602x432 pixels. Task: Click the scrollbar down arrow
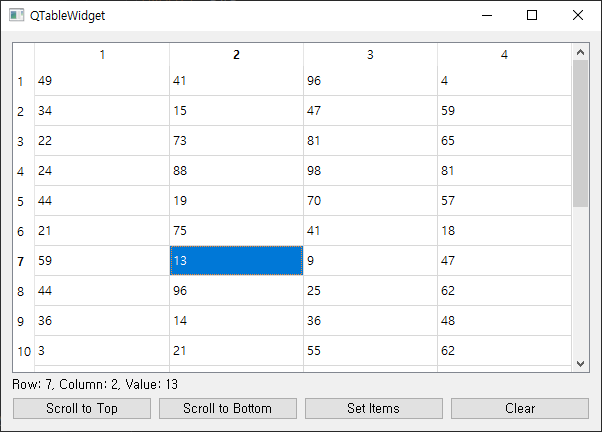[580, 363]
